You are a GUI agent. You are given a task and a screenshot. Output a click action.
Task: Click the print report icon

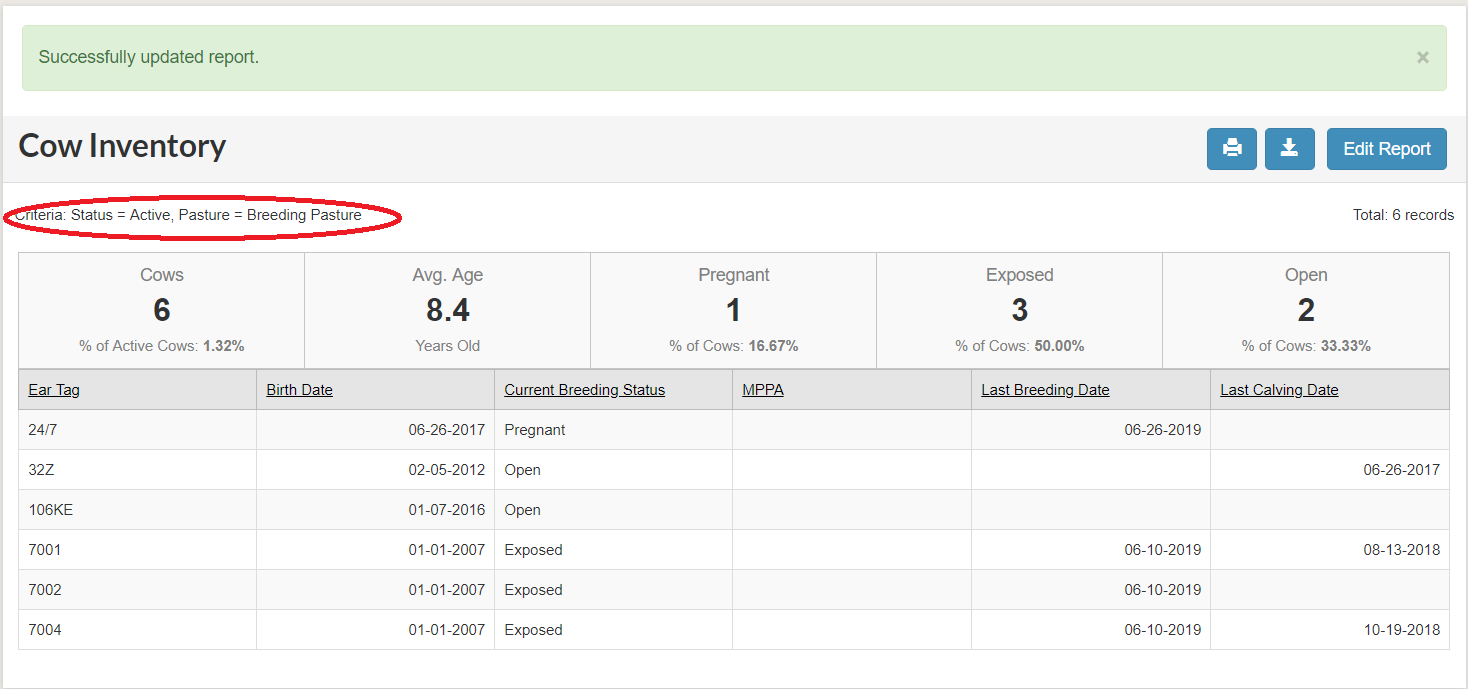coord(1231,148)
